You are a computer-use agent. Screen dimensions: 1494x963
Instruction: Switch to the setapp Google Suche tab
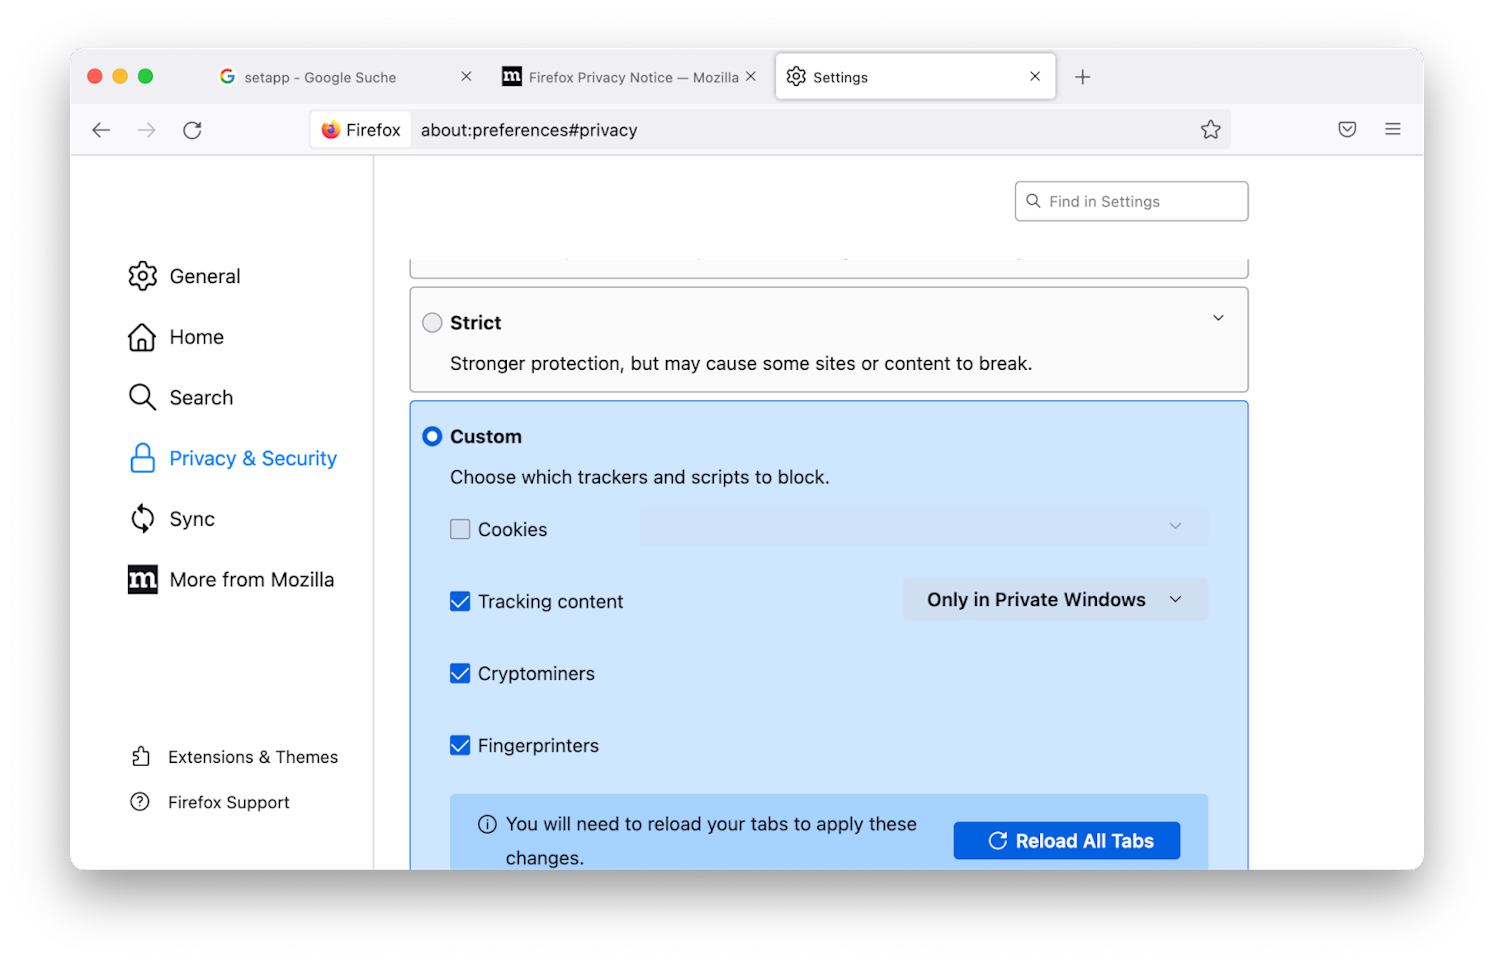coord(320,77)
